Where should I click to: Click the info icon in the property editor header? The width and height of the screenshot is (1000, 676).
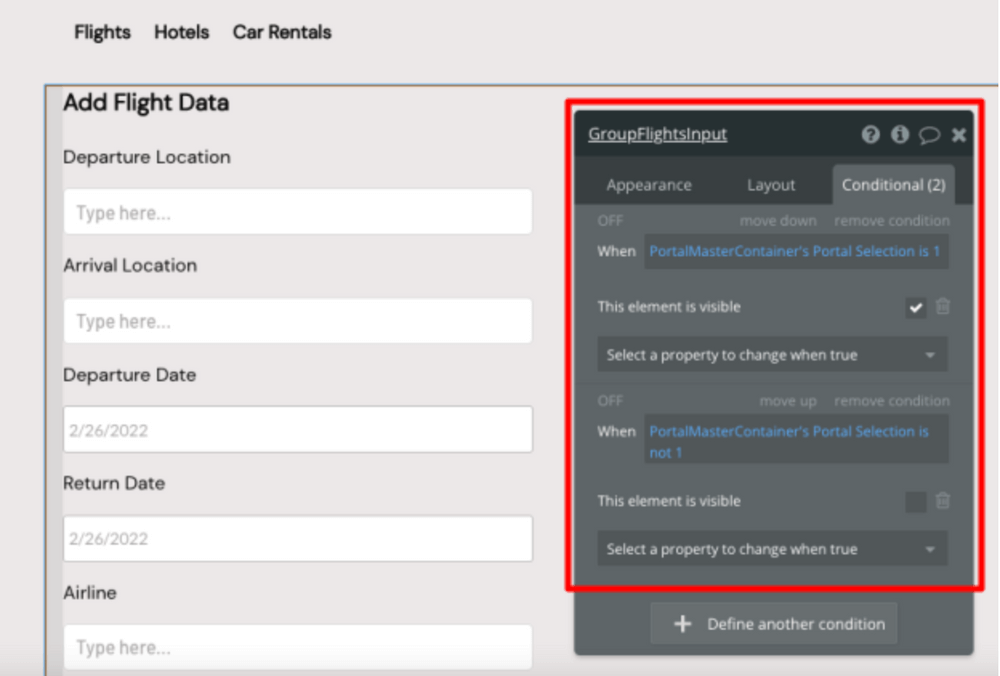[x=900, y=134]
